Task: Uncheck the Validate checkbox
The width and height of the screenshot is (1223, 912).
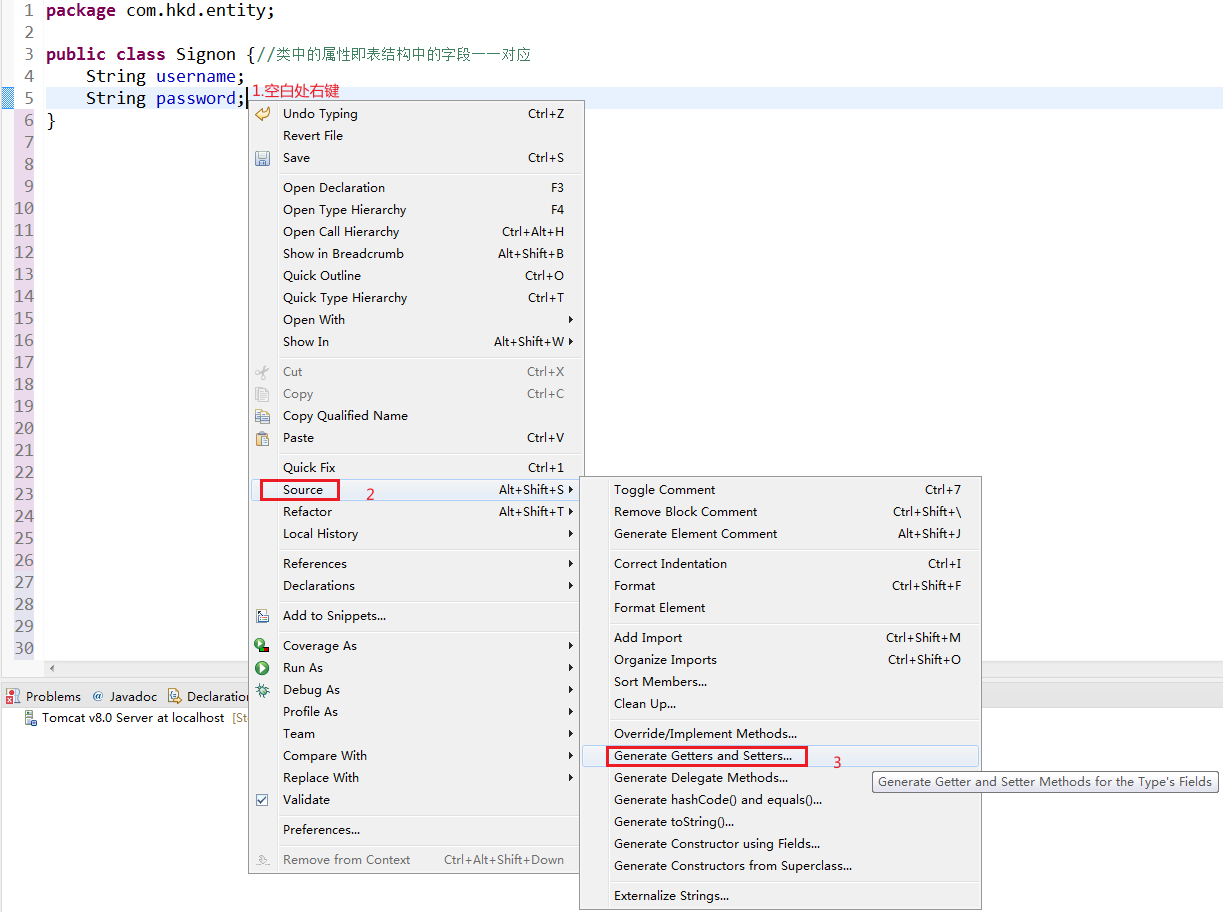Action: tap(262, 799)
